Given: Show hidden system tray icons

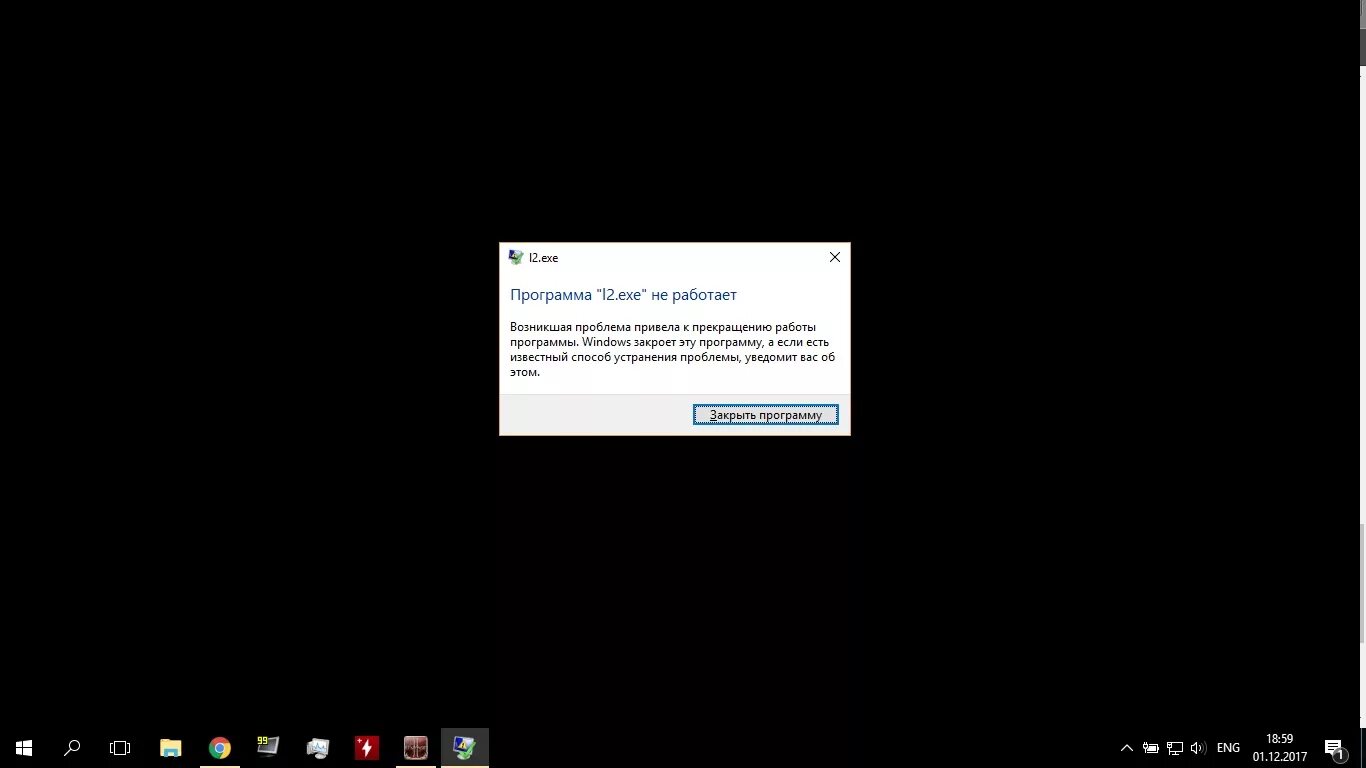Looking at the screenshot, I should point(1127,748).
